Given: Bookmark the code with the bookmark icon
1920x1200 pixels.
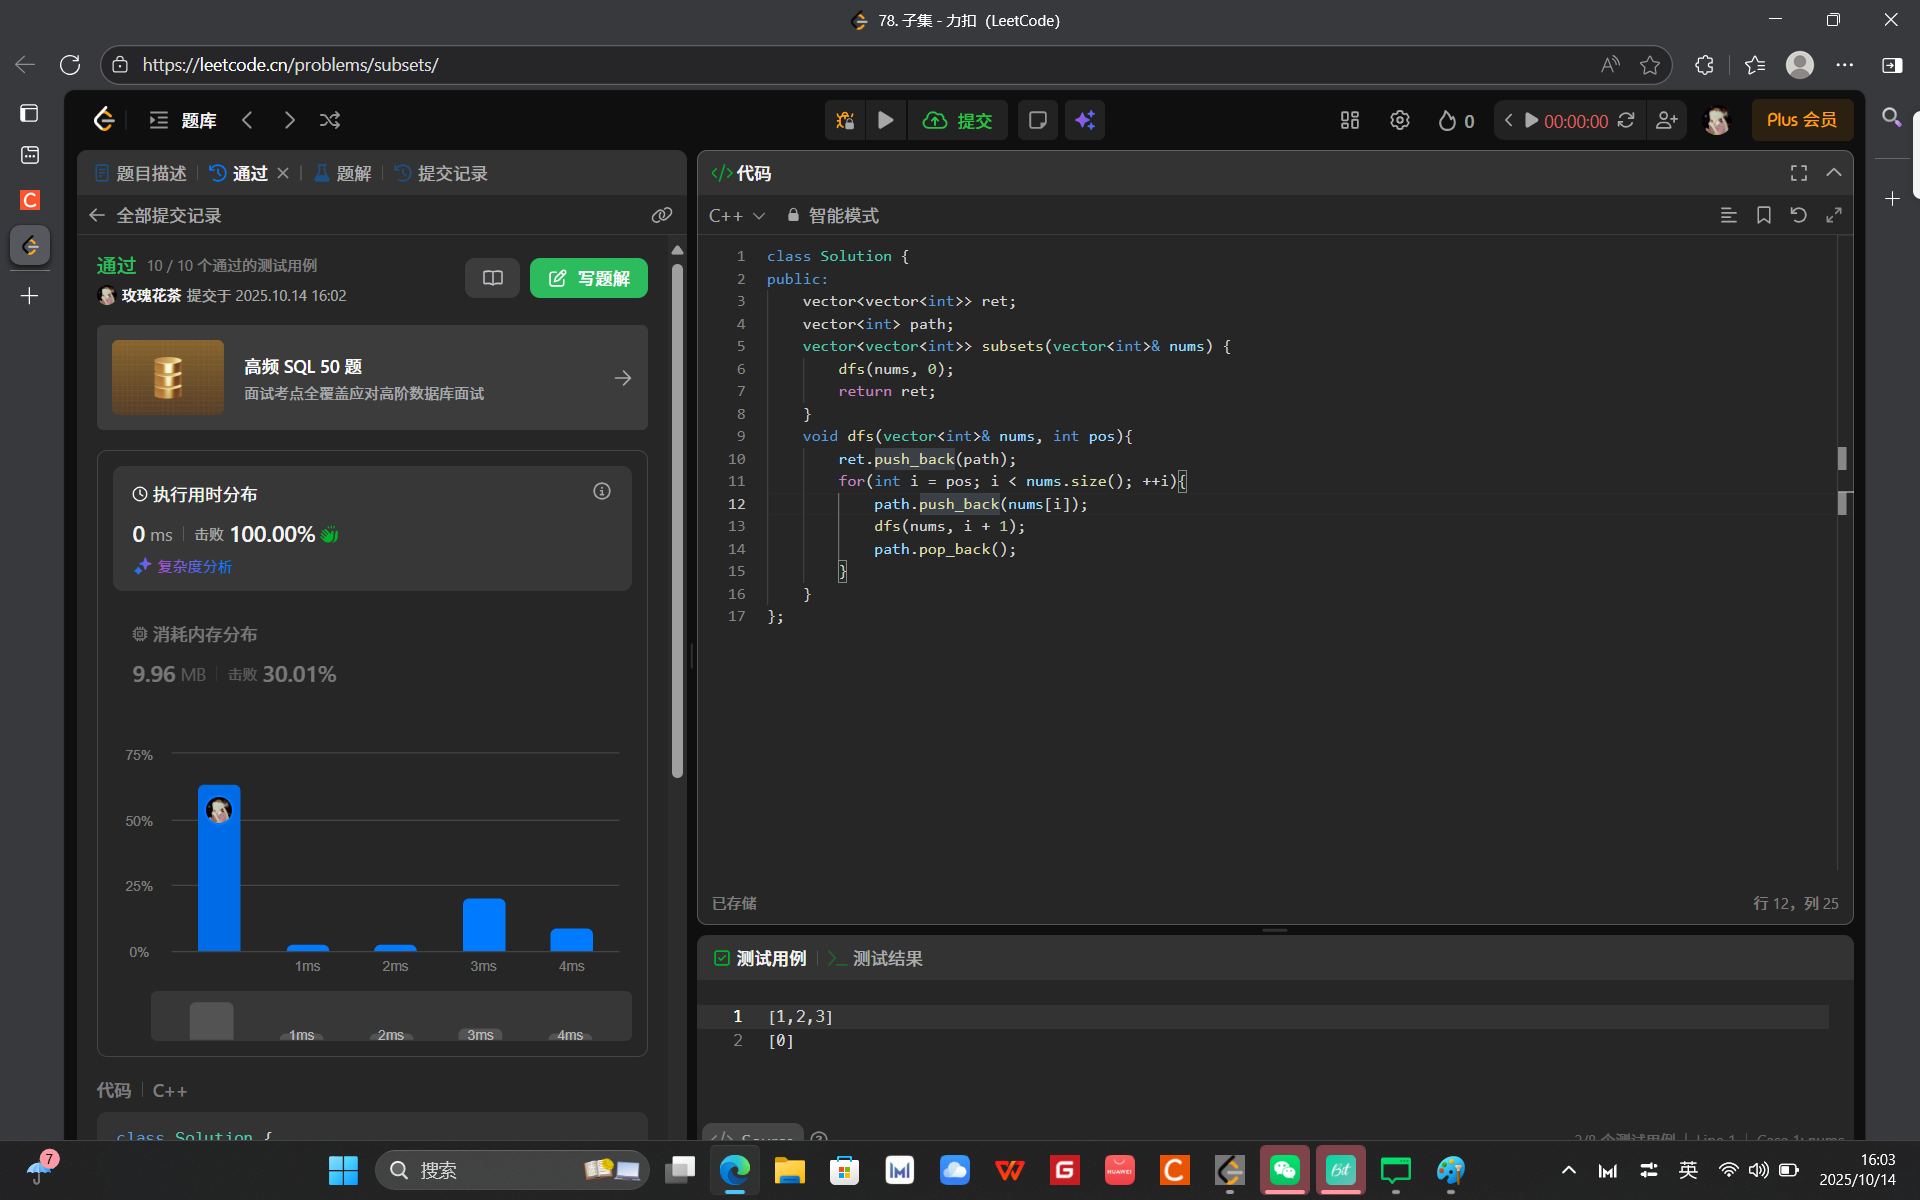Looking at the screenshot, I should coord(1763,215).
